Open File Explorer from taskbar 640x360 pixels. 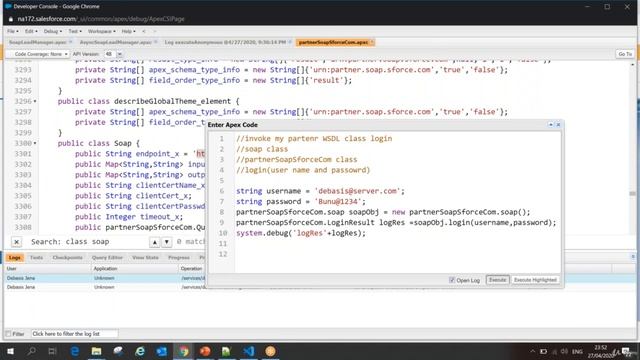pos(96,351)
